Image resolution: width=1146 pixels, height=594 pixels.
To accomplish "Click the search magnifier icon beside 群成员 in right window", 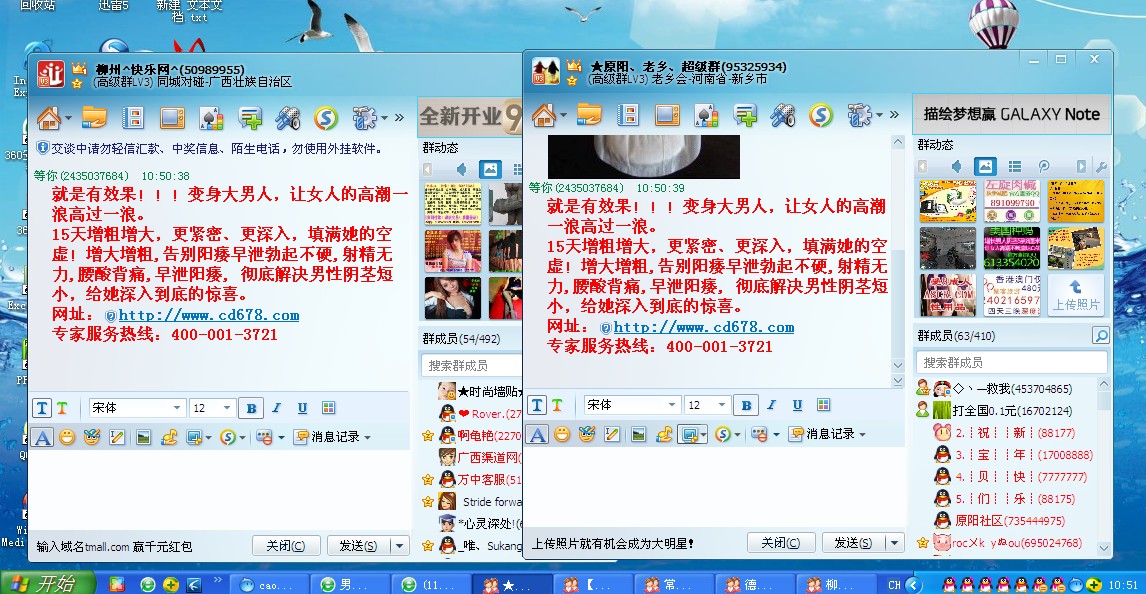I will (x=1100, y=335).
